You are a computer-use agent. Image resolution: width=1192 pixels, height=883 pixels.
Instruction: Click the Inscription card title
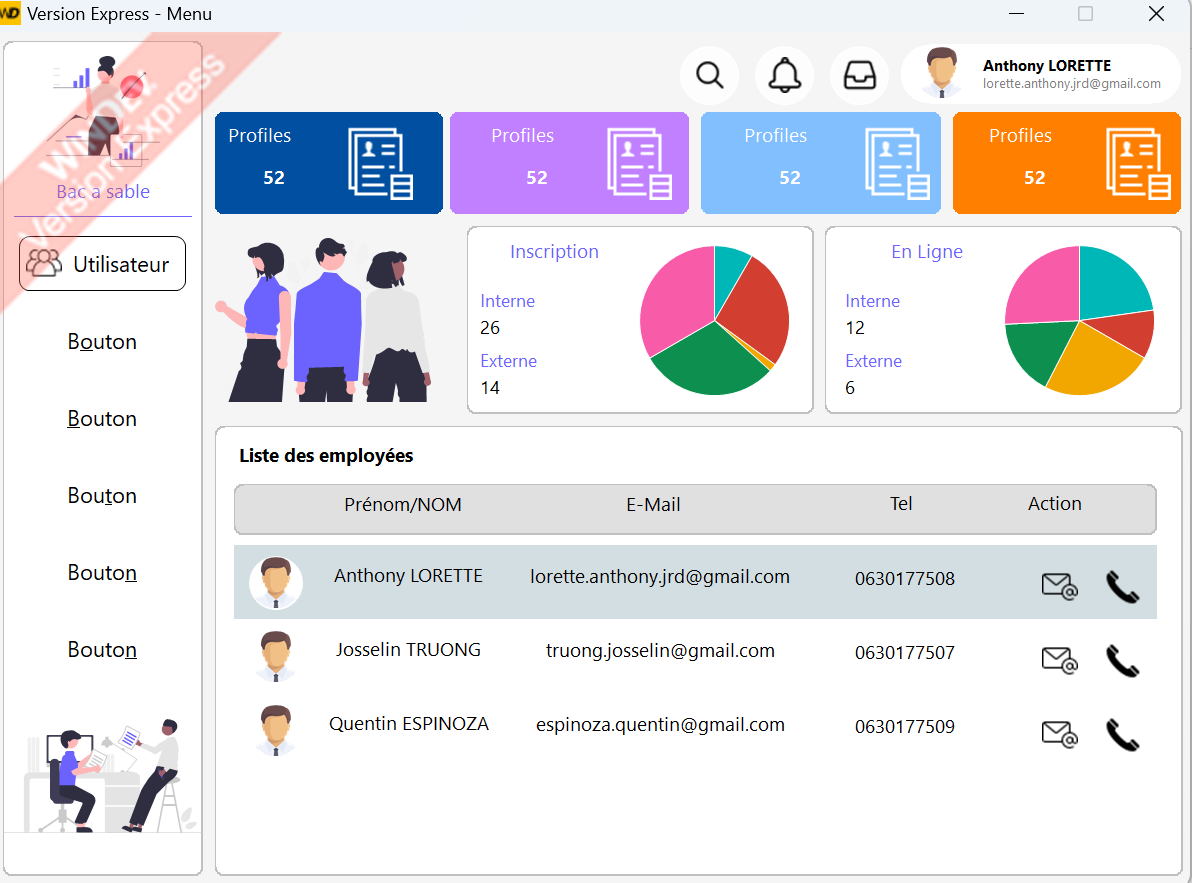(554, 252)
